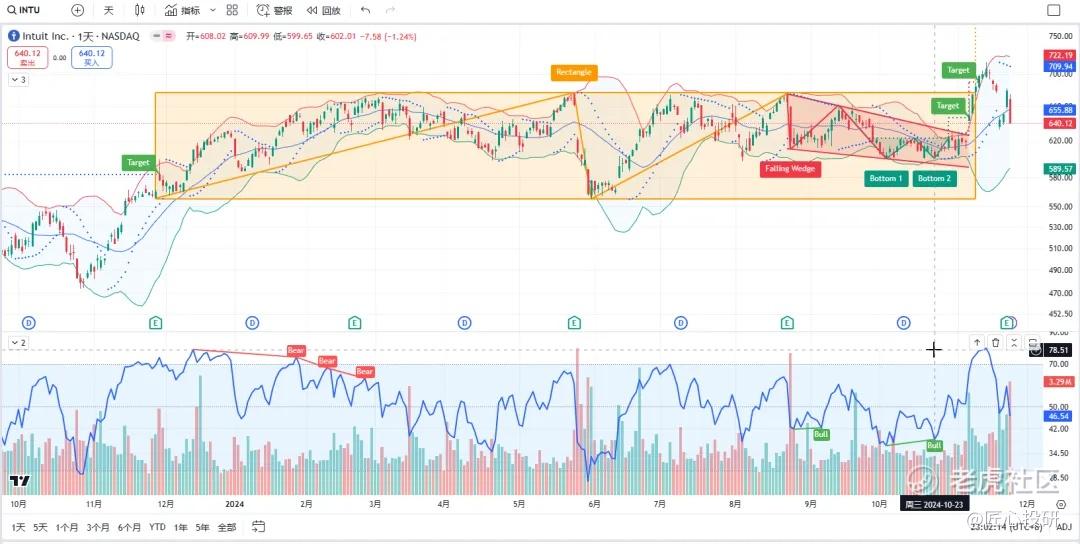Select the 5天 time range
Image resolution: width=1080 pixels, height=544 pixels.
(41, 527)
